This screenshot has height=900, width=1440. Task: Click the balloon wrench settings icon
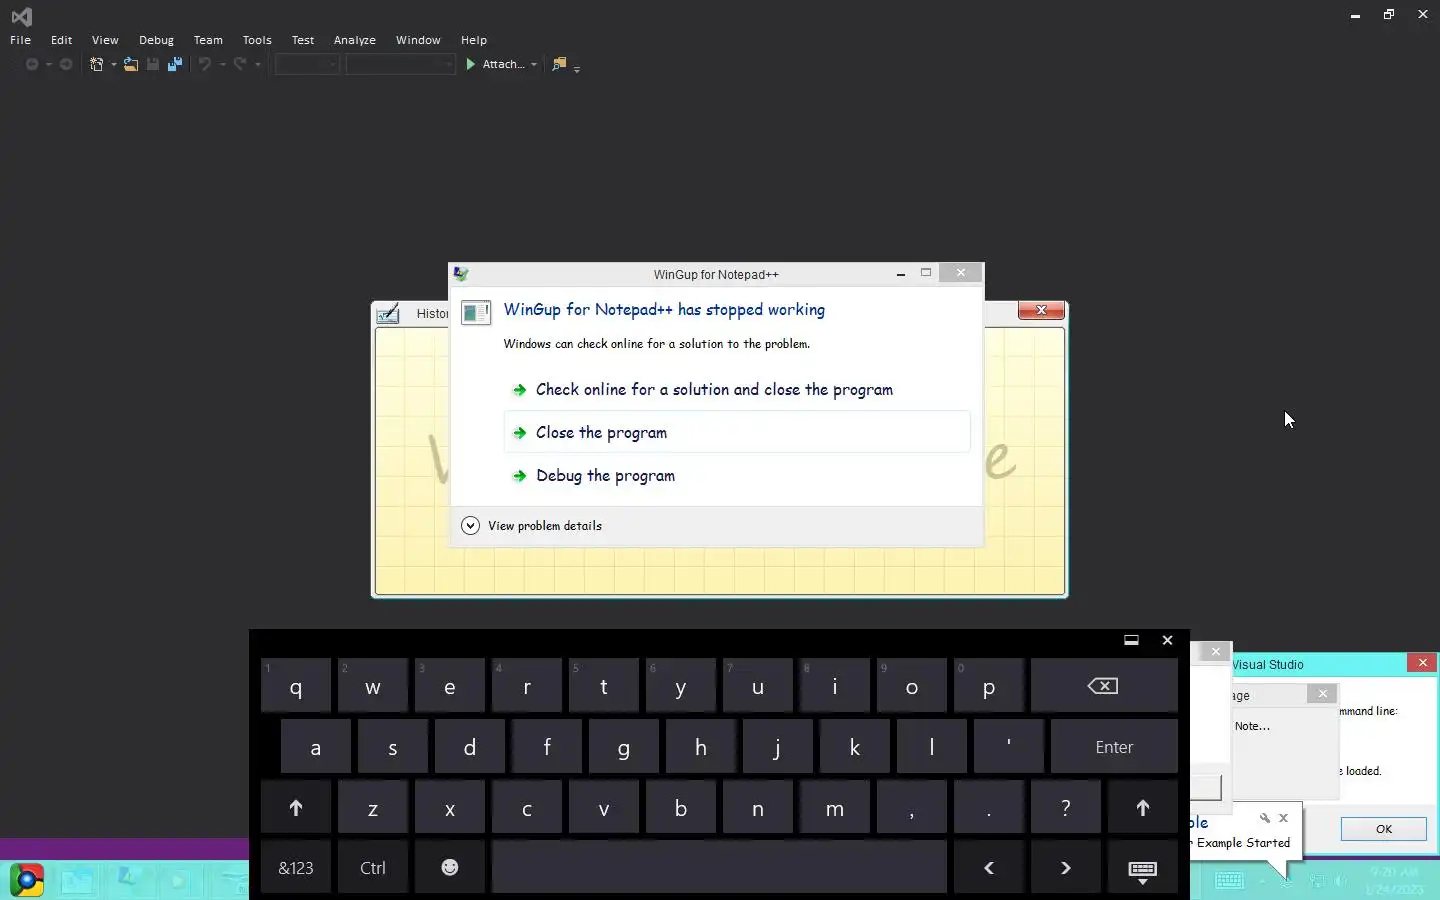[1265, 818]
